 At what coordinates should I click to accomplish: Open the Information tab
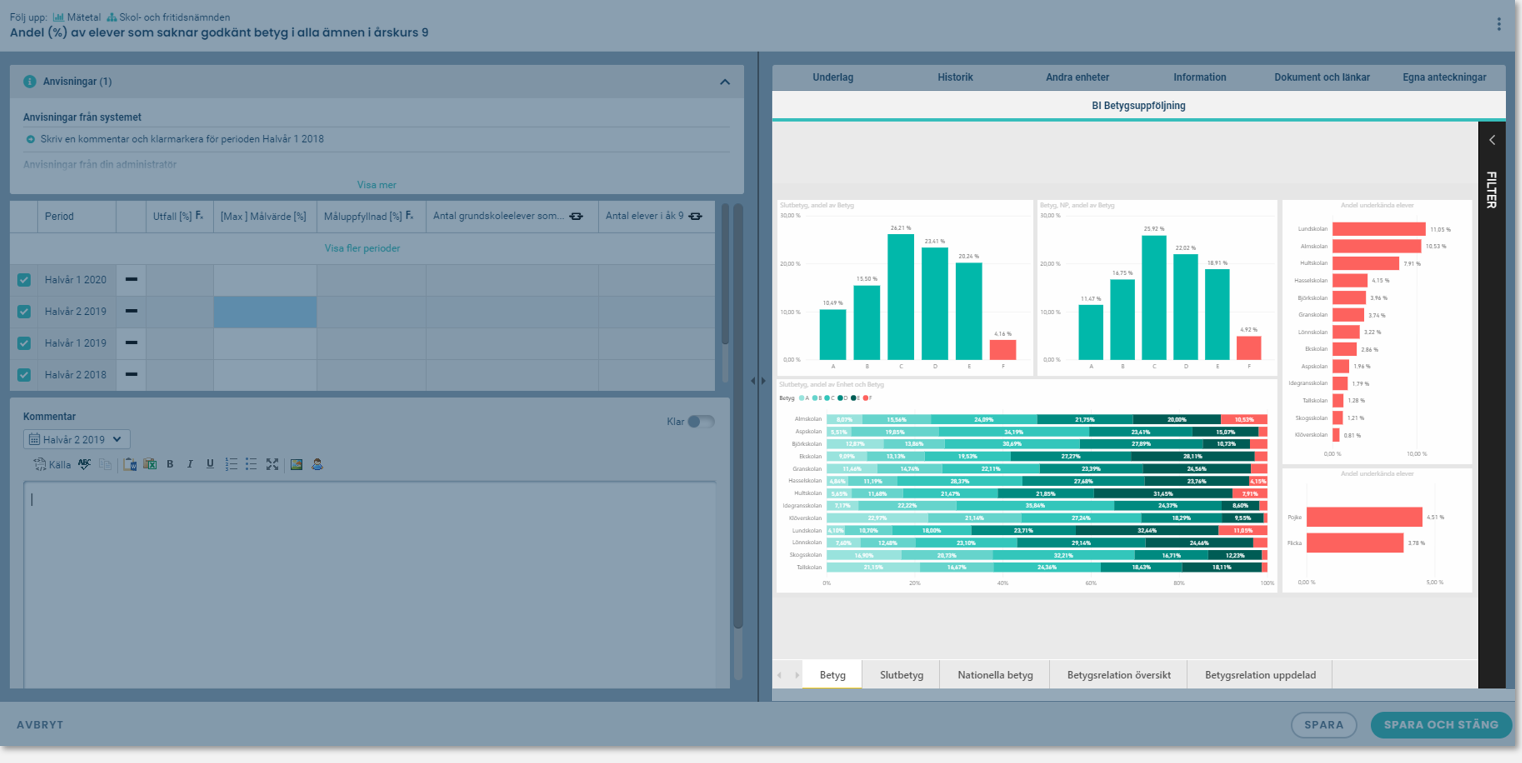coord(1200,77)
